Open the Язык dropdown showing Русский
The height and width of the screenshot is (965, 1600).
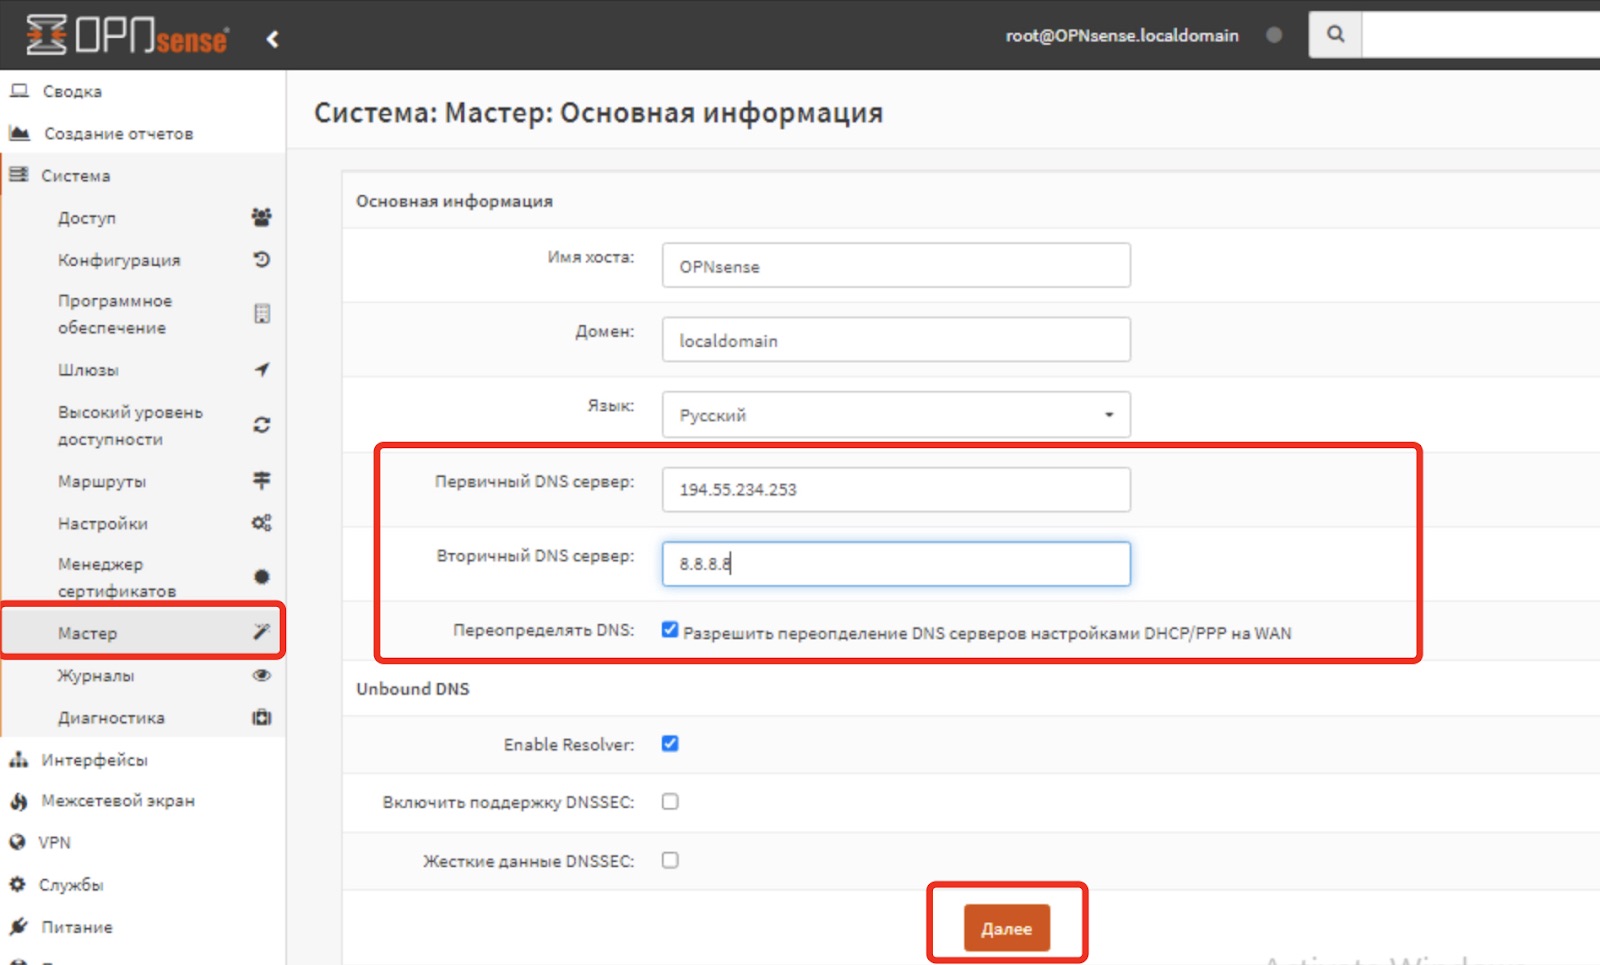(x=895, y=414)
